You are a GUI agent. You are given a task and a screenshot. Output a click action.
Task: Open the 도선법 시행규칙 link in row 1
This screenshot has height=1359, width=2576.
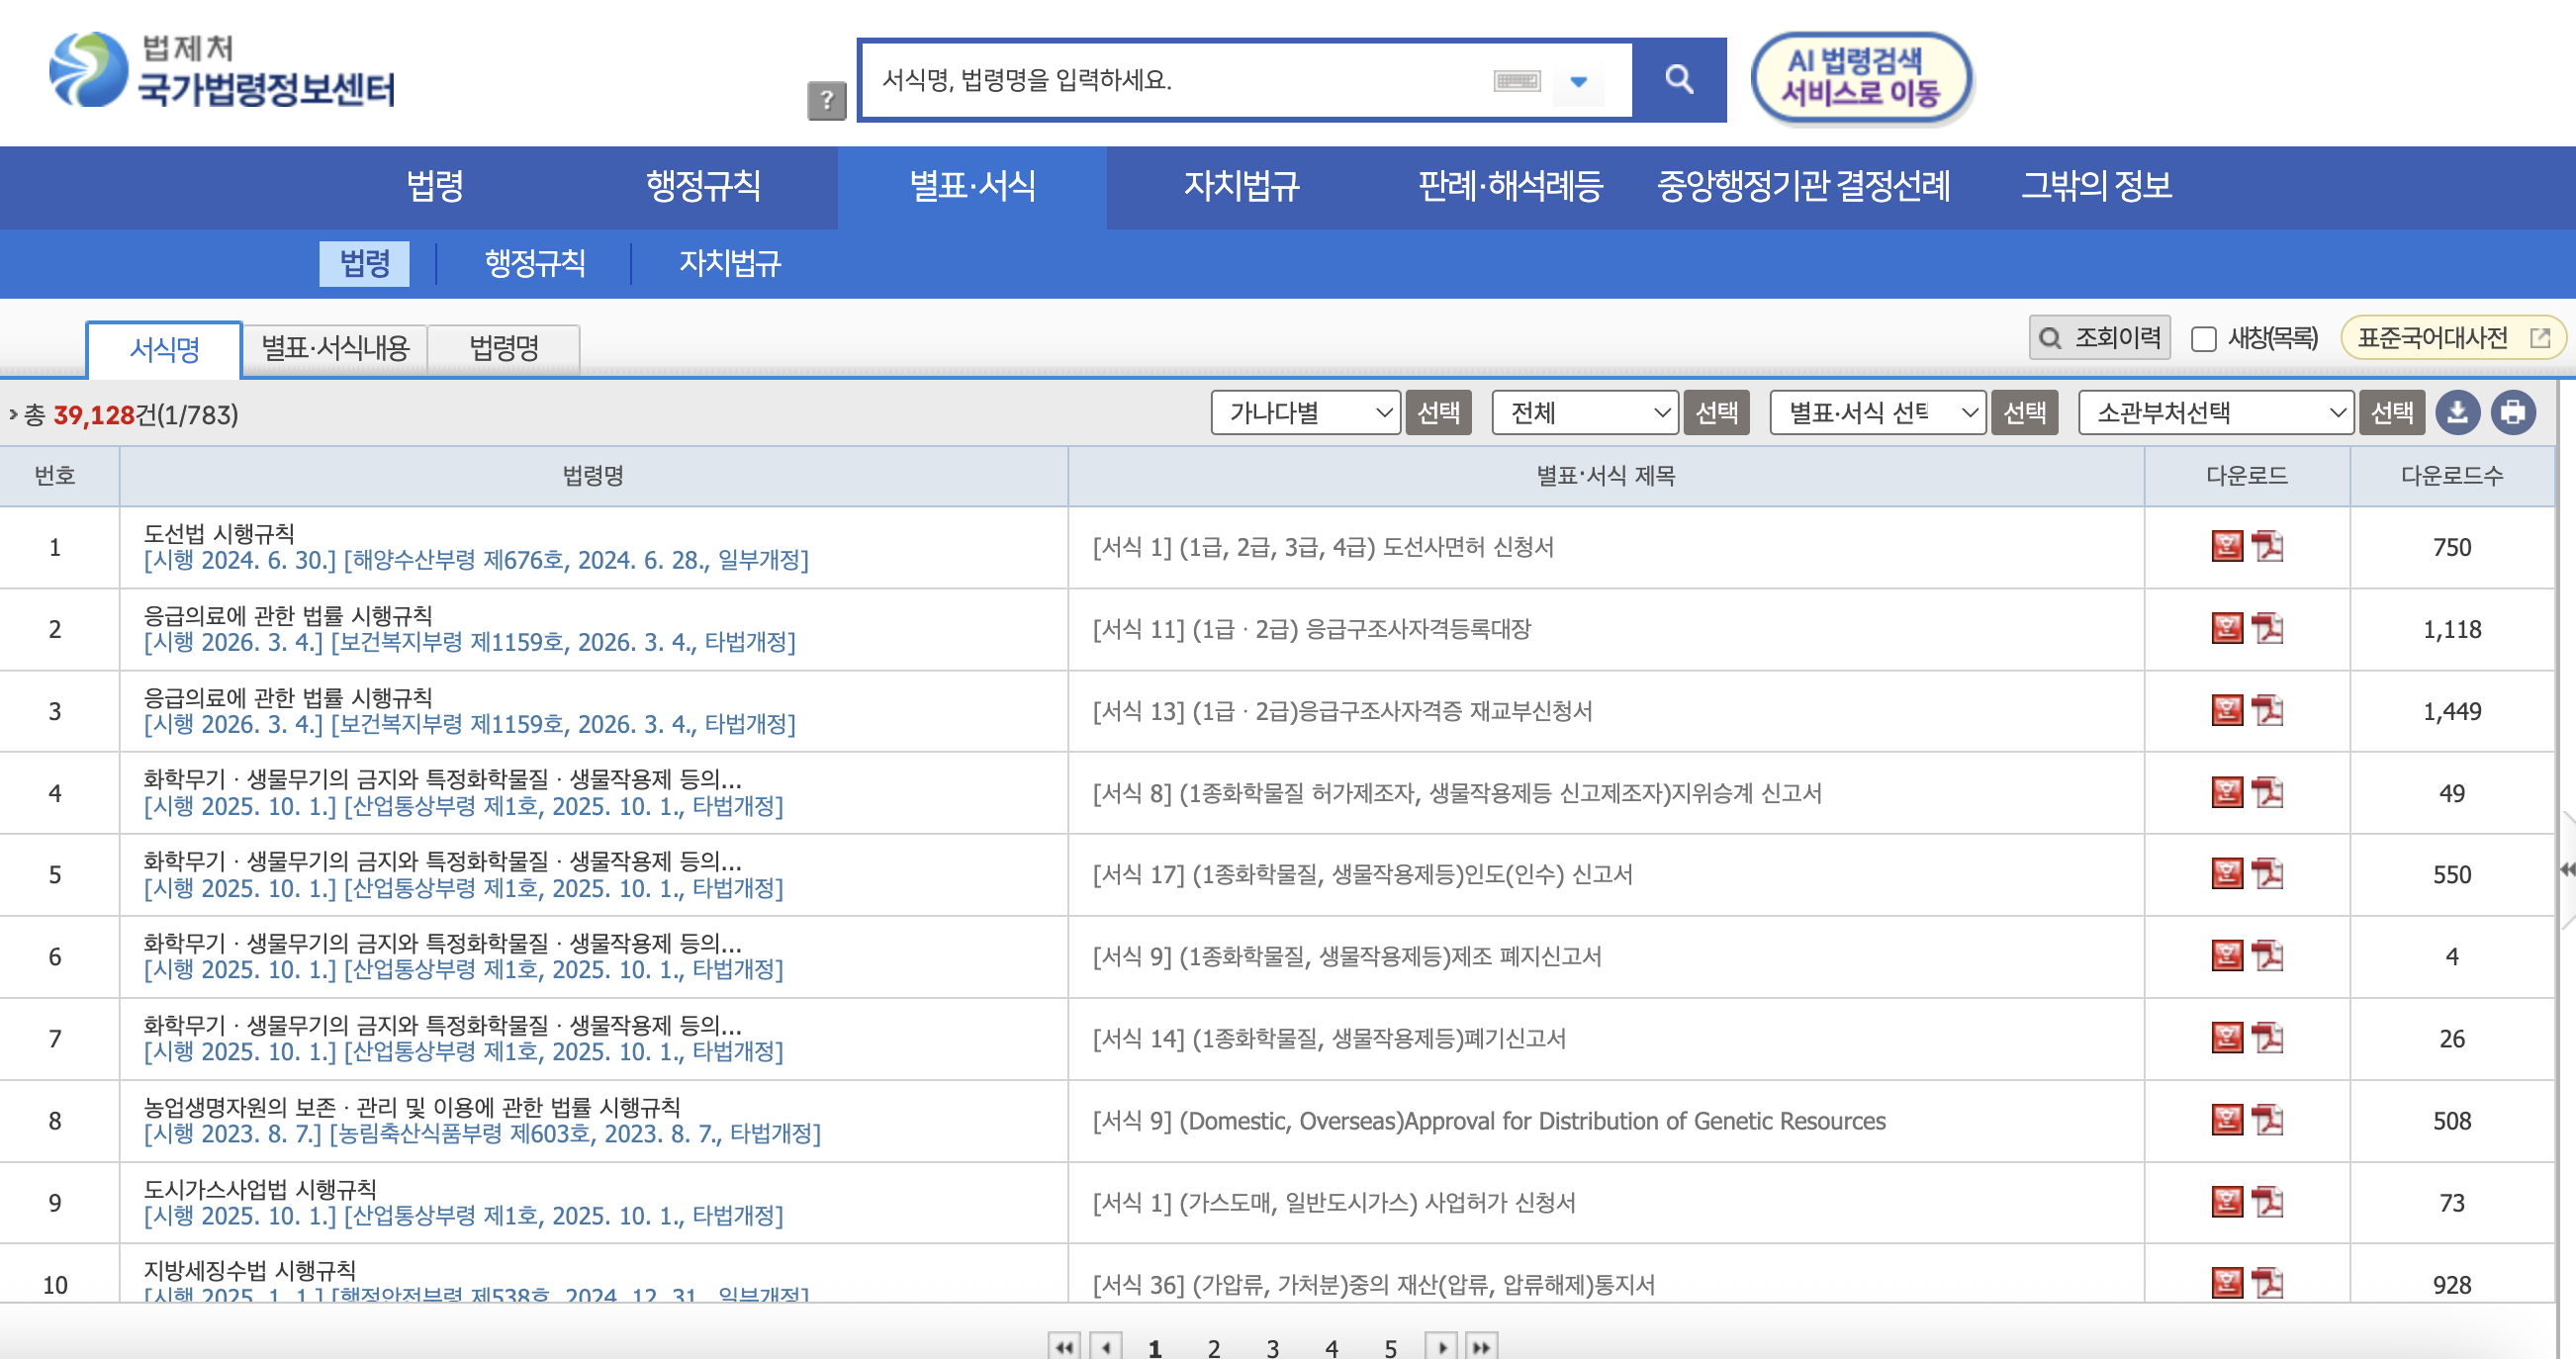pyautogui.click(x=219, y=533)
